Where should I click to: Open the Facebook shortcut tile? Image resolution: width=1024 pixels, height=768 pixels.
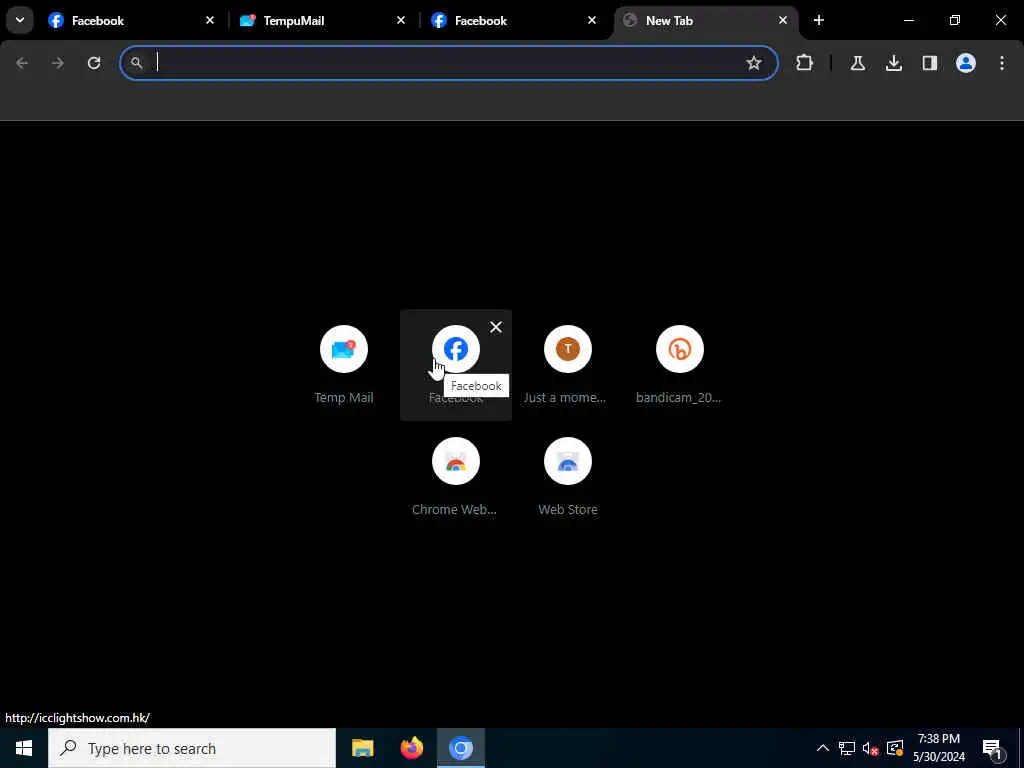[456, 365]
